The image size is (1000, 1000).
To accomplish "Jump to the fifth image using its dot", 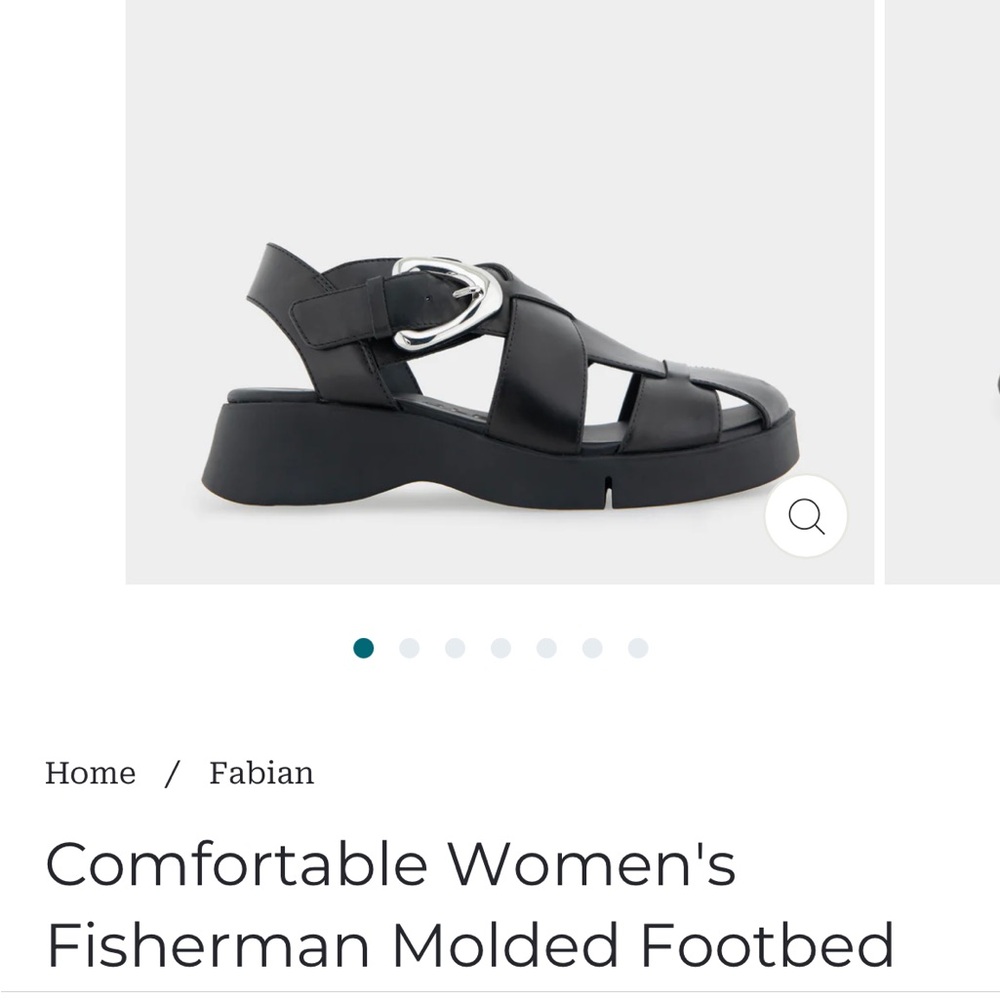I will click(x=545, y=649).
